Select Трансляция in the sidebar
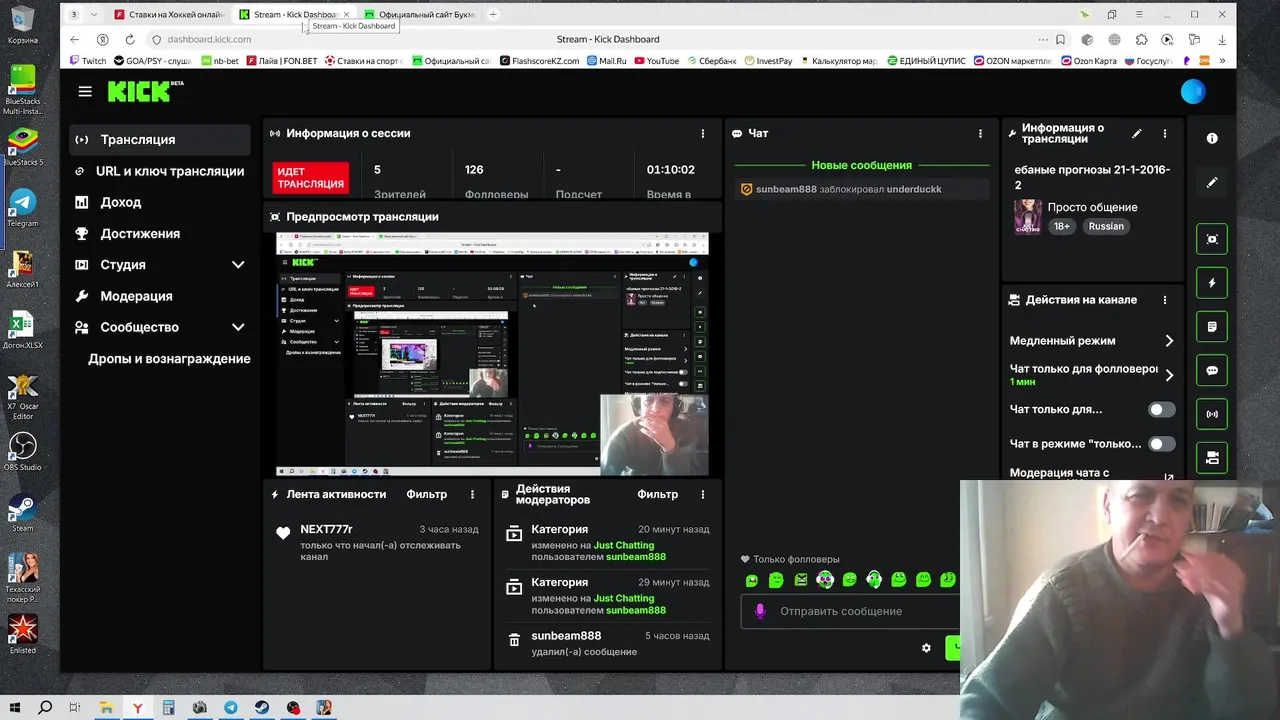Image resolution: width=1280 pixels, height=720 pixels. [160, 140]
